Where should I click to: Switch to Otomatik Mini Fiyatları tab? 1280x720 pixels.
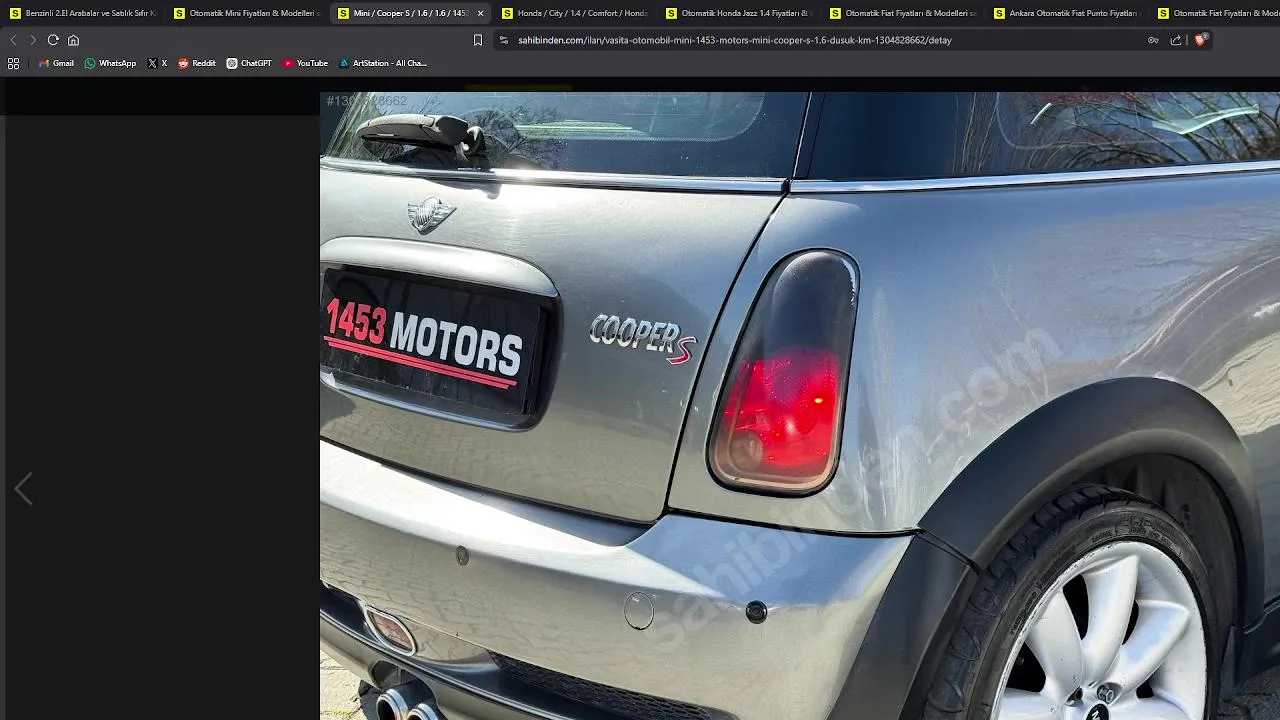pyautogui.click(x=246, y=13)
